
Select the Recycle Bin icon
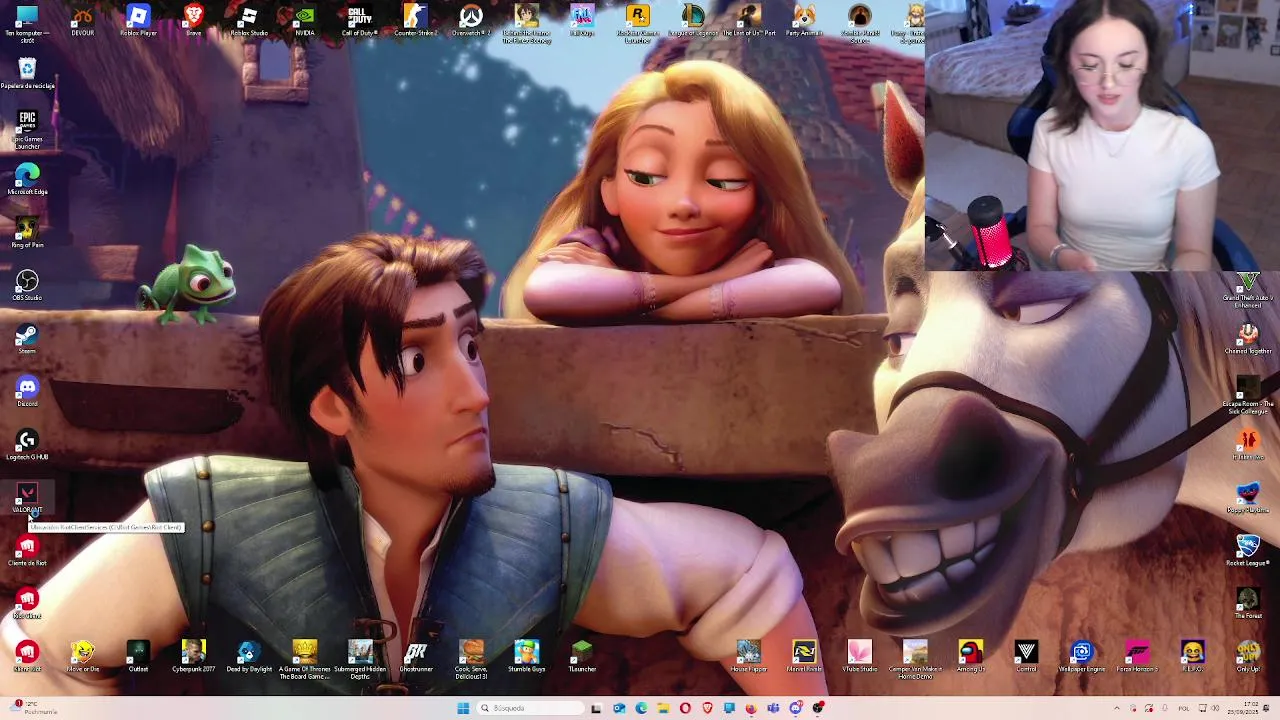pos(27,74)
